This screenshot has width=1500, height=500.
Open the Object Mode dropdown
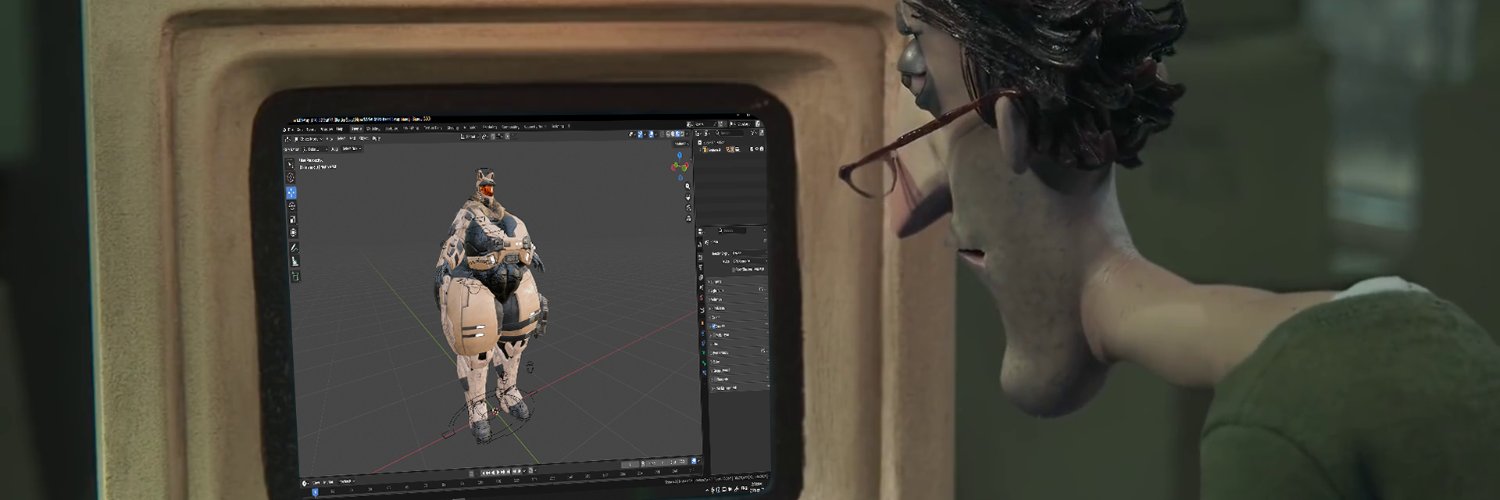point(310,139)
